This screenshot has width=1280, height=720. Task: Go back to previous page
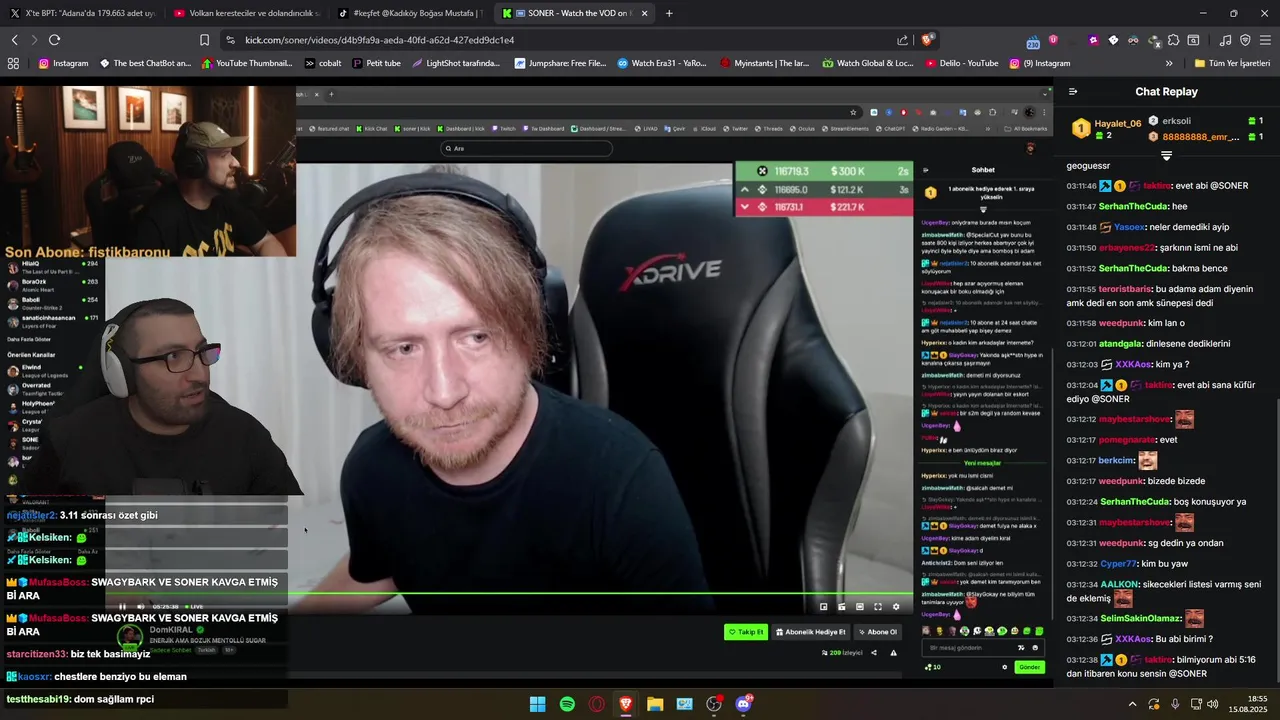point(15,40)
